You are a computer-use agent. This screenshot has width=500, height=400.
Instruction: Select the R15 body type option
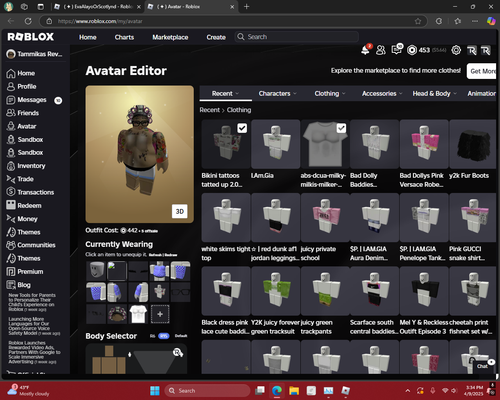164,336
